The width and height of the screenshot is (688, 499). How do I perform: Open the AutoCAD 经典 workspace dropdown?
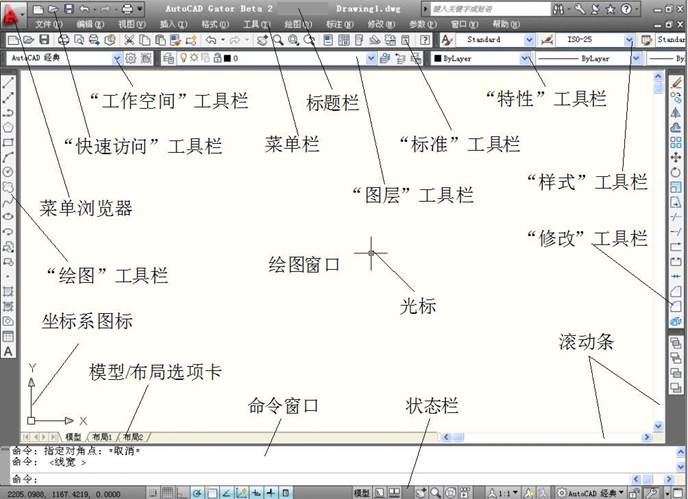117,58
